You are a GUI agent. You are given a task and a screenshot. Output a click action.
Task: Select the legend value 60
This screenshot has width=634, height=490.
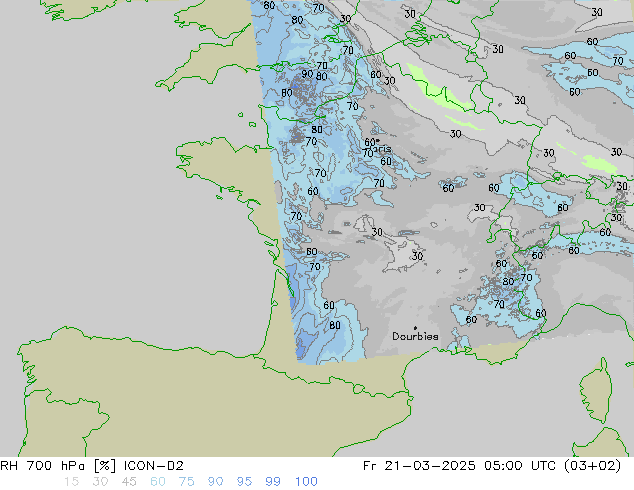[158, 482]
